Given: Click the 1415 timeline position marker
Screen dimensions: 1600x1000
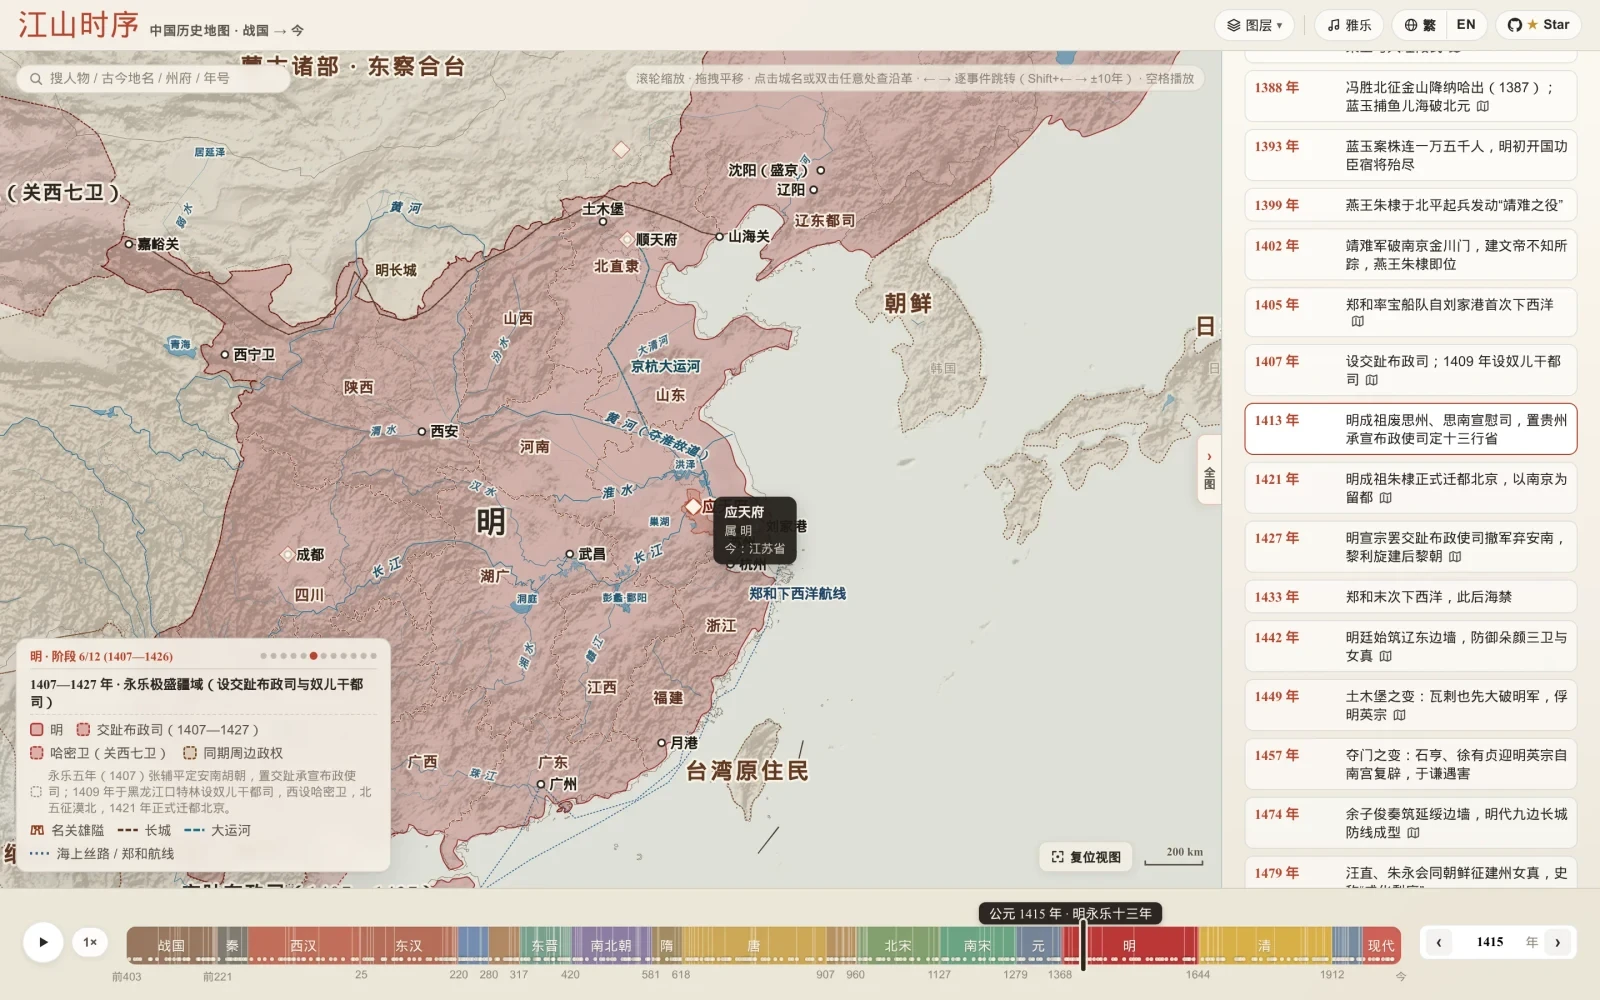Looking at the screenshot, I should 1083,944.
